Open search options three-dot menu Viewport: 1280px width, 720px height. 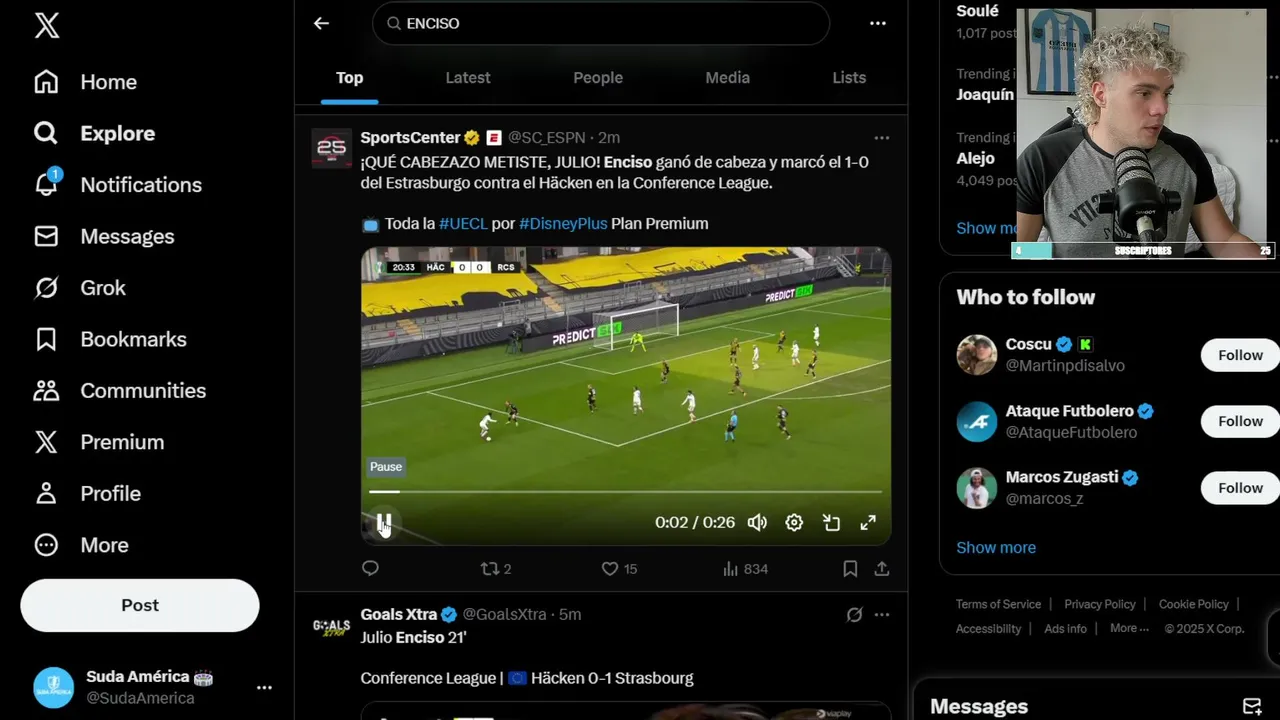pyautogui.click(x=878, y=23)
